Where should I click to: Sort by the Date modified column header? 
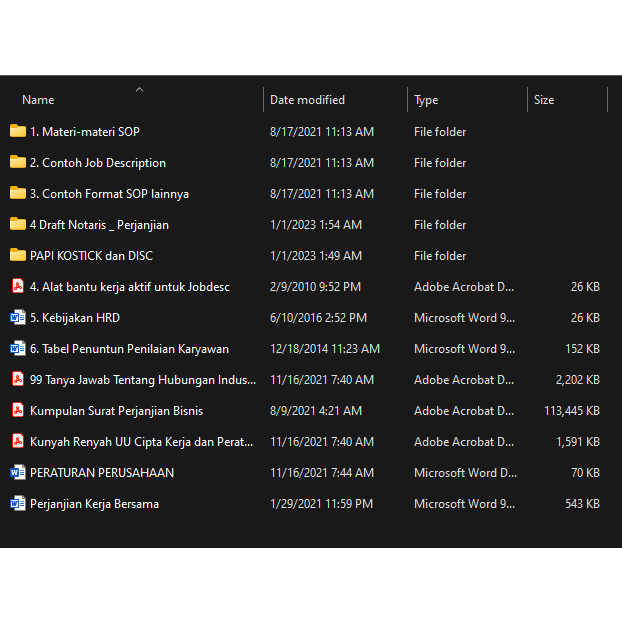307,100
